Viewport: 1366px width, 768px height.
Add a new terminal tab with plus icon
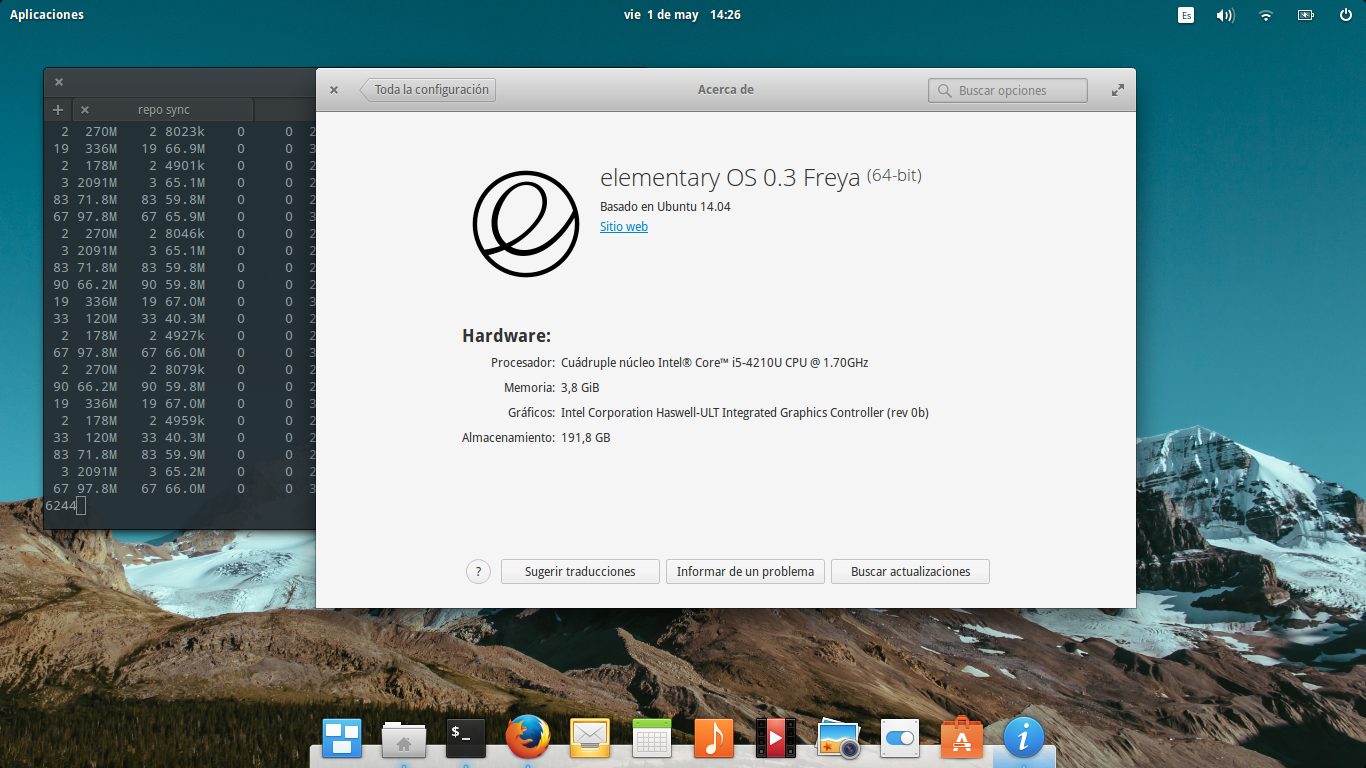(58, 110)
